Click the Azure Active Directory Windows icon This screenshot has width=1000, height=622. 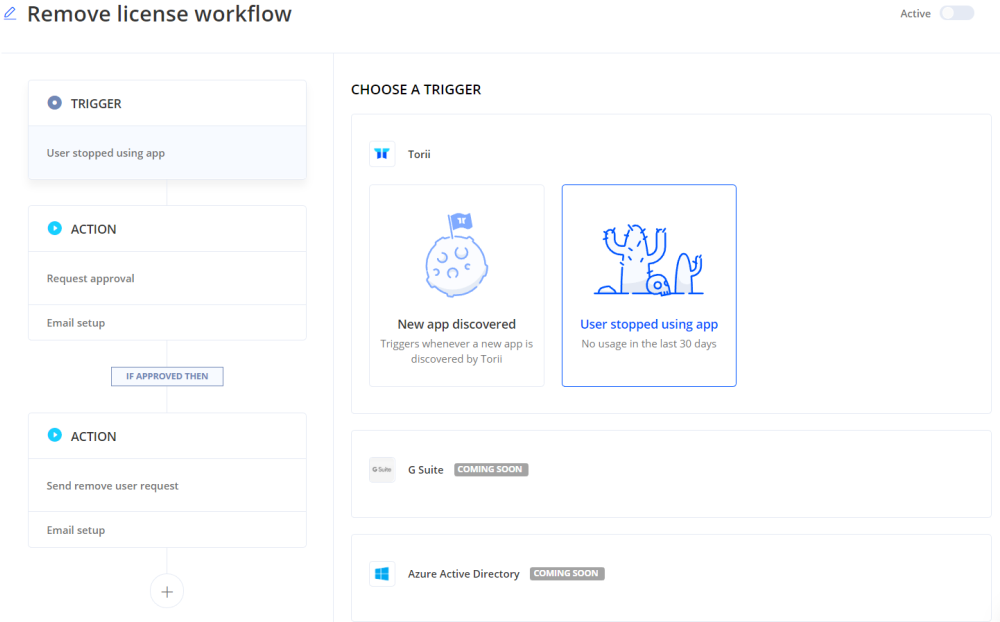pos(382,574)
